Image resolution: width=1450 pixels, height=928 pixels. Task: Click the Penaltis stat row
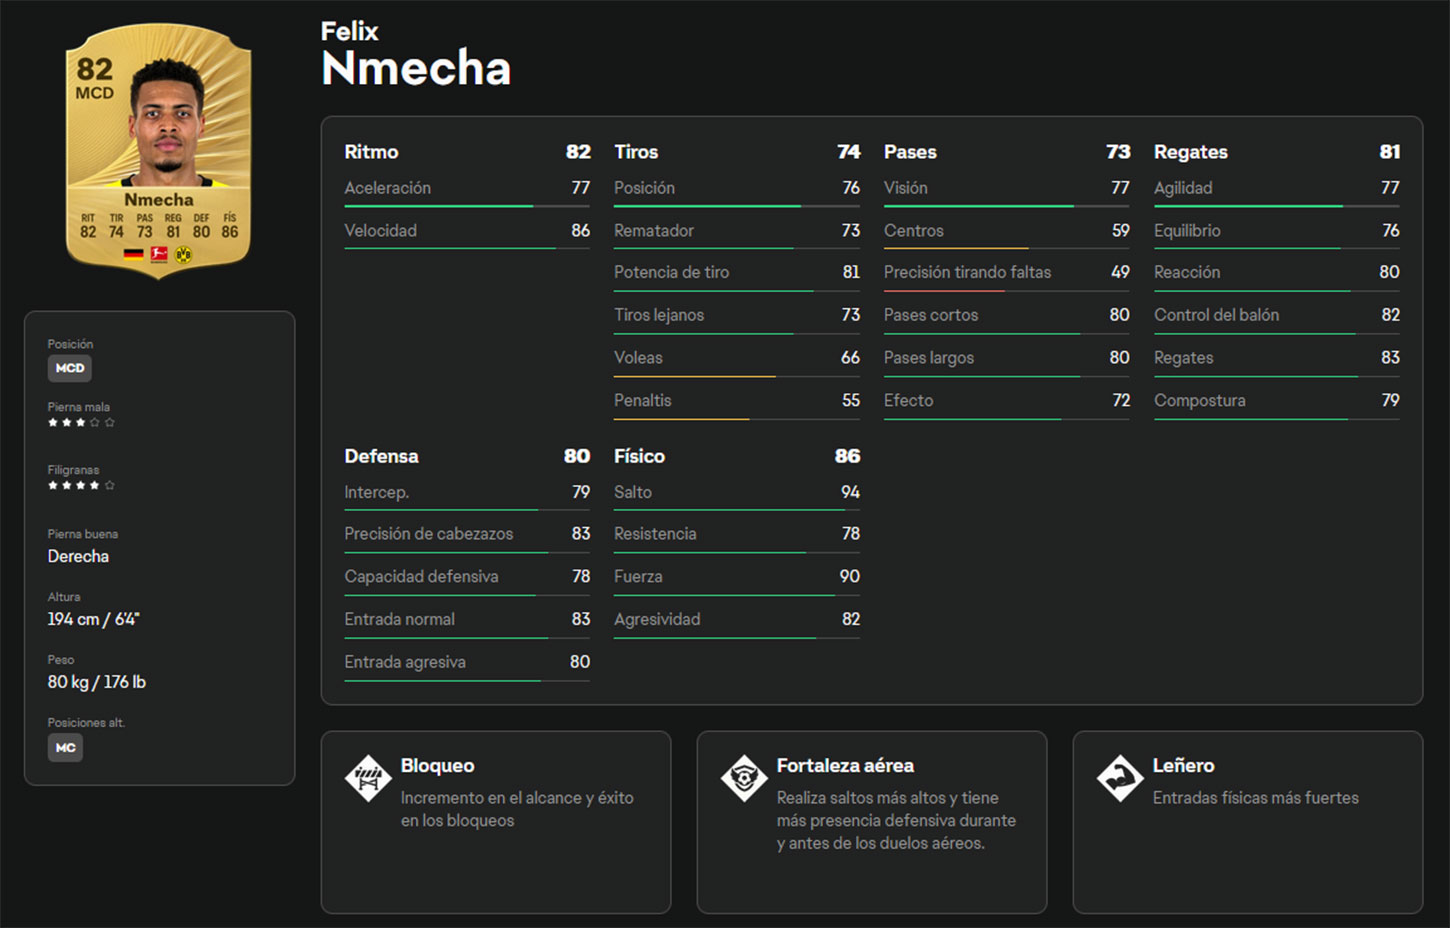tap(736, 400)
